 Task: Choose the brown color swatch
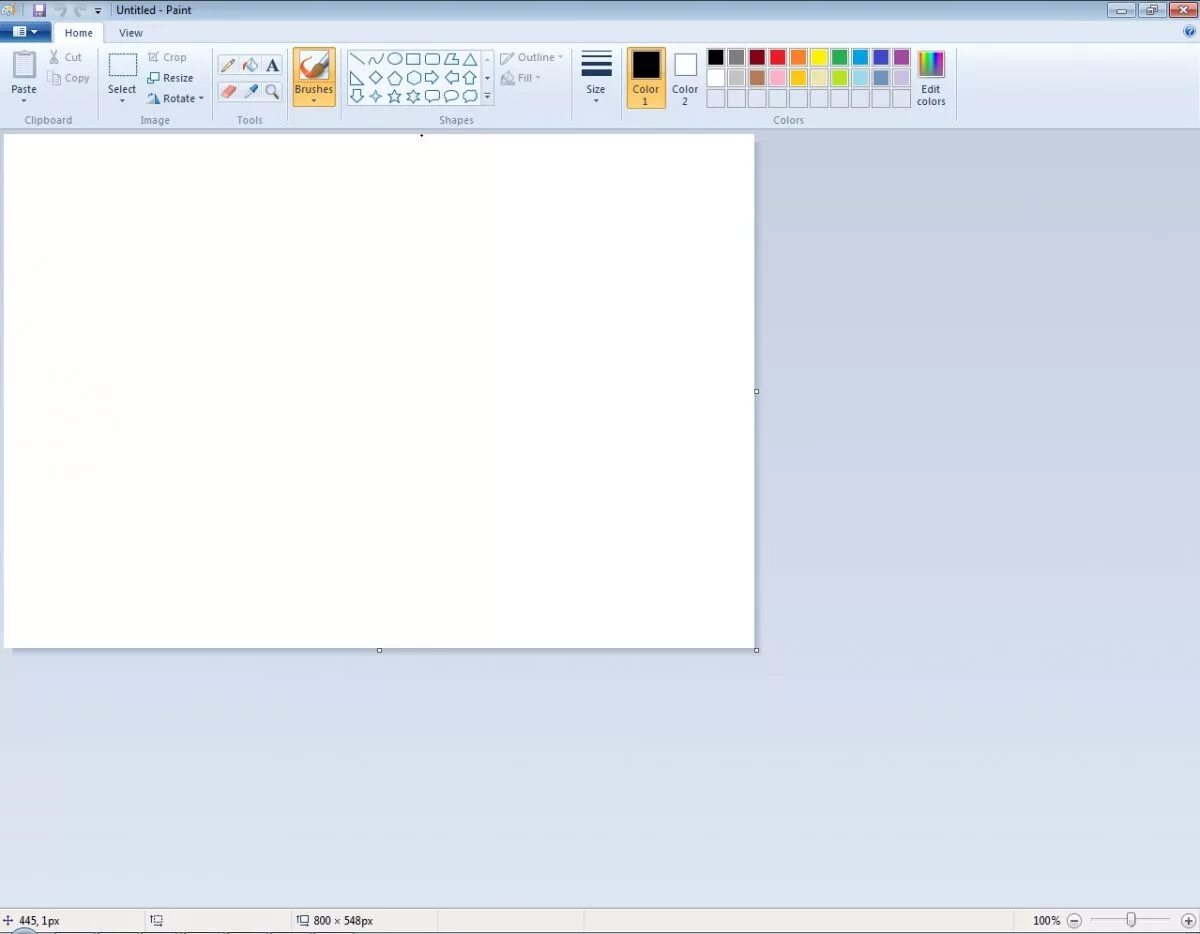[757, 78]
